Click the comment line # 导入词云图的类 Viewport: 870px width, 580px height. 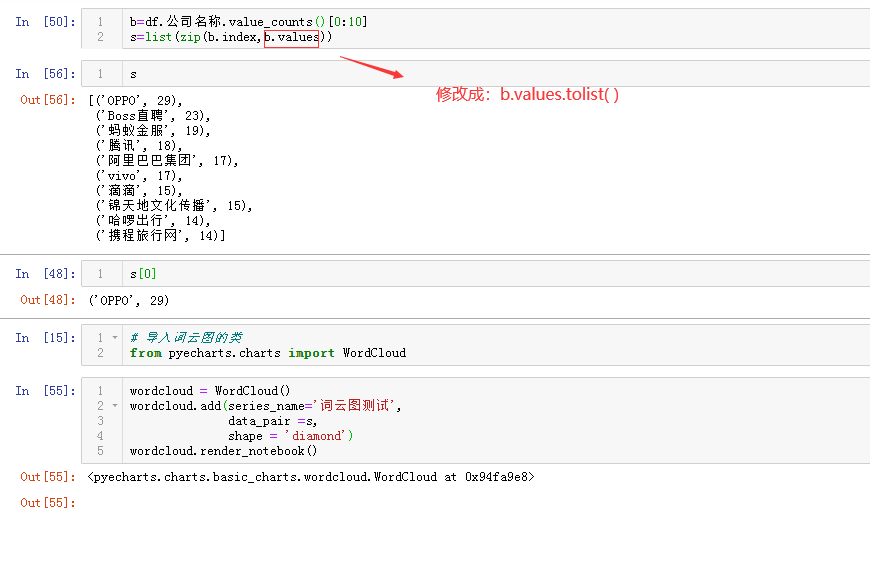point(186,337)
